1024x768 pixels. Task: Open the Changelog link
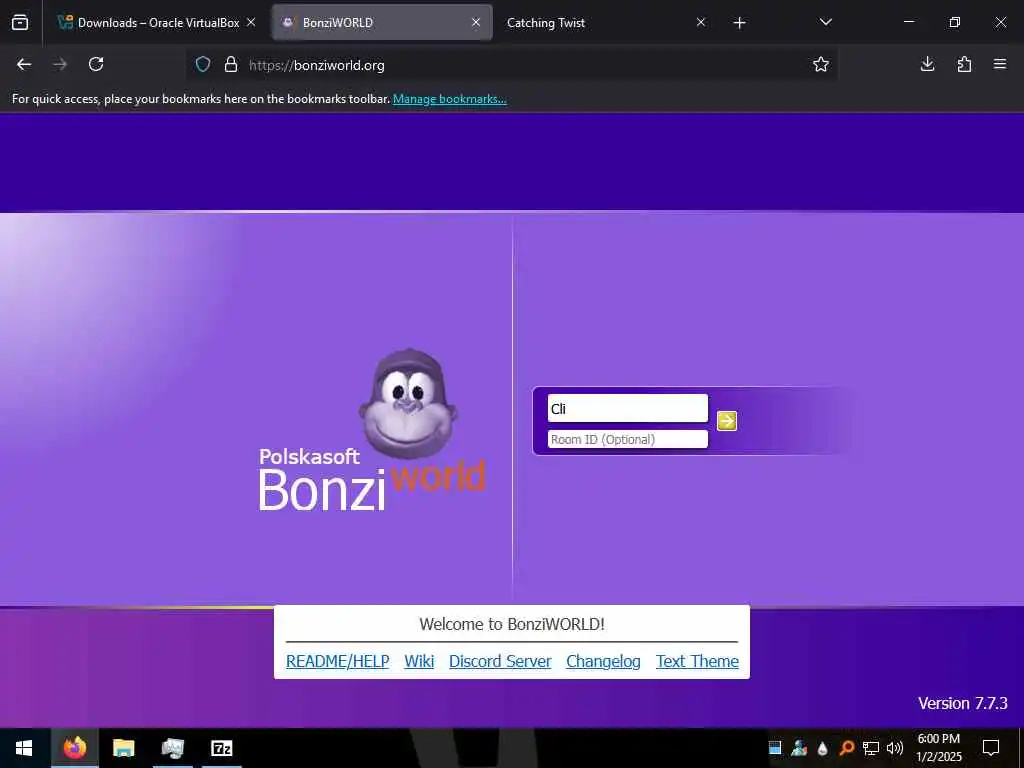pyautogui.click(x=603, y=661)
